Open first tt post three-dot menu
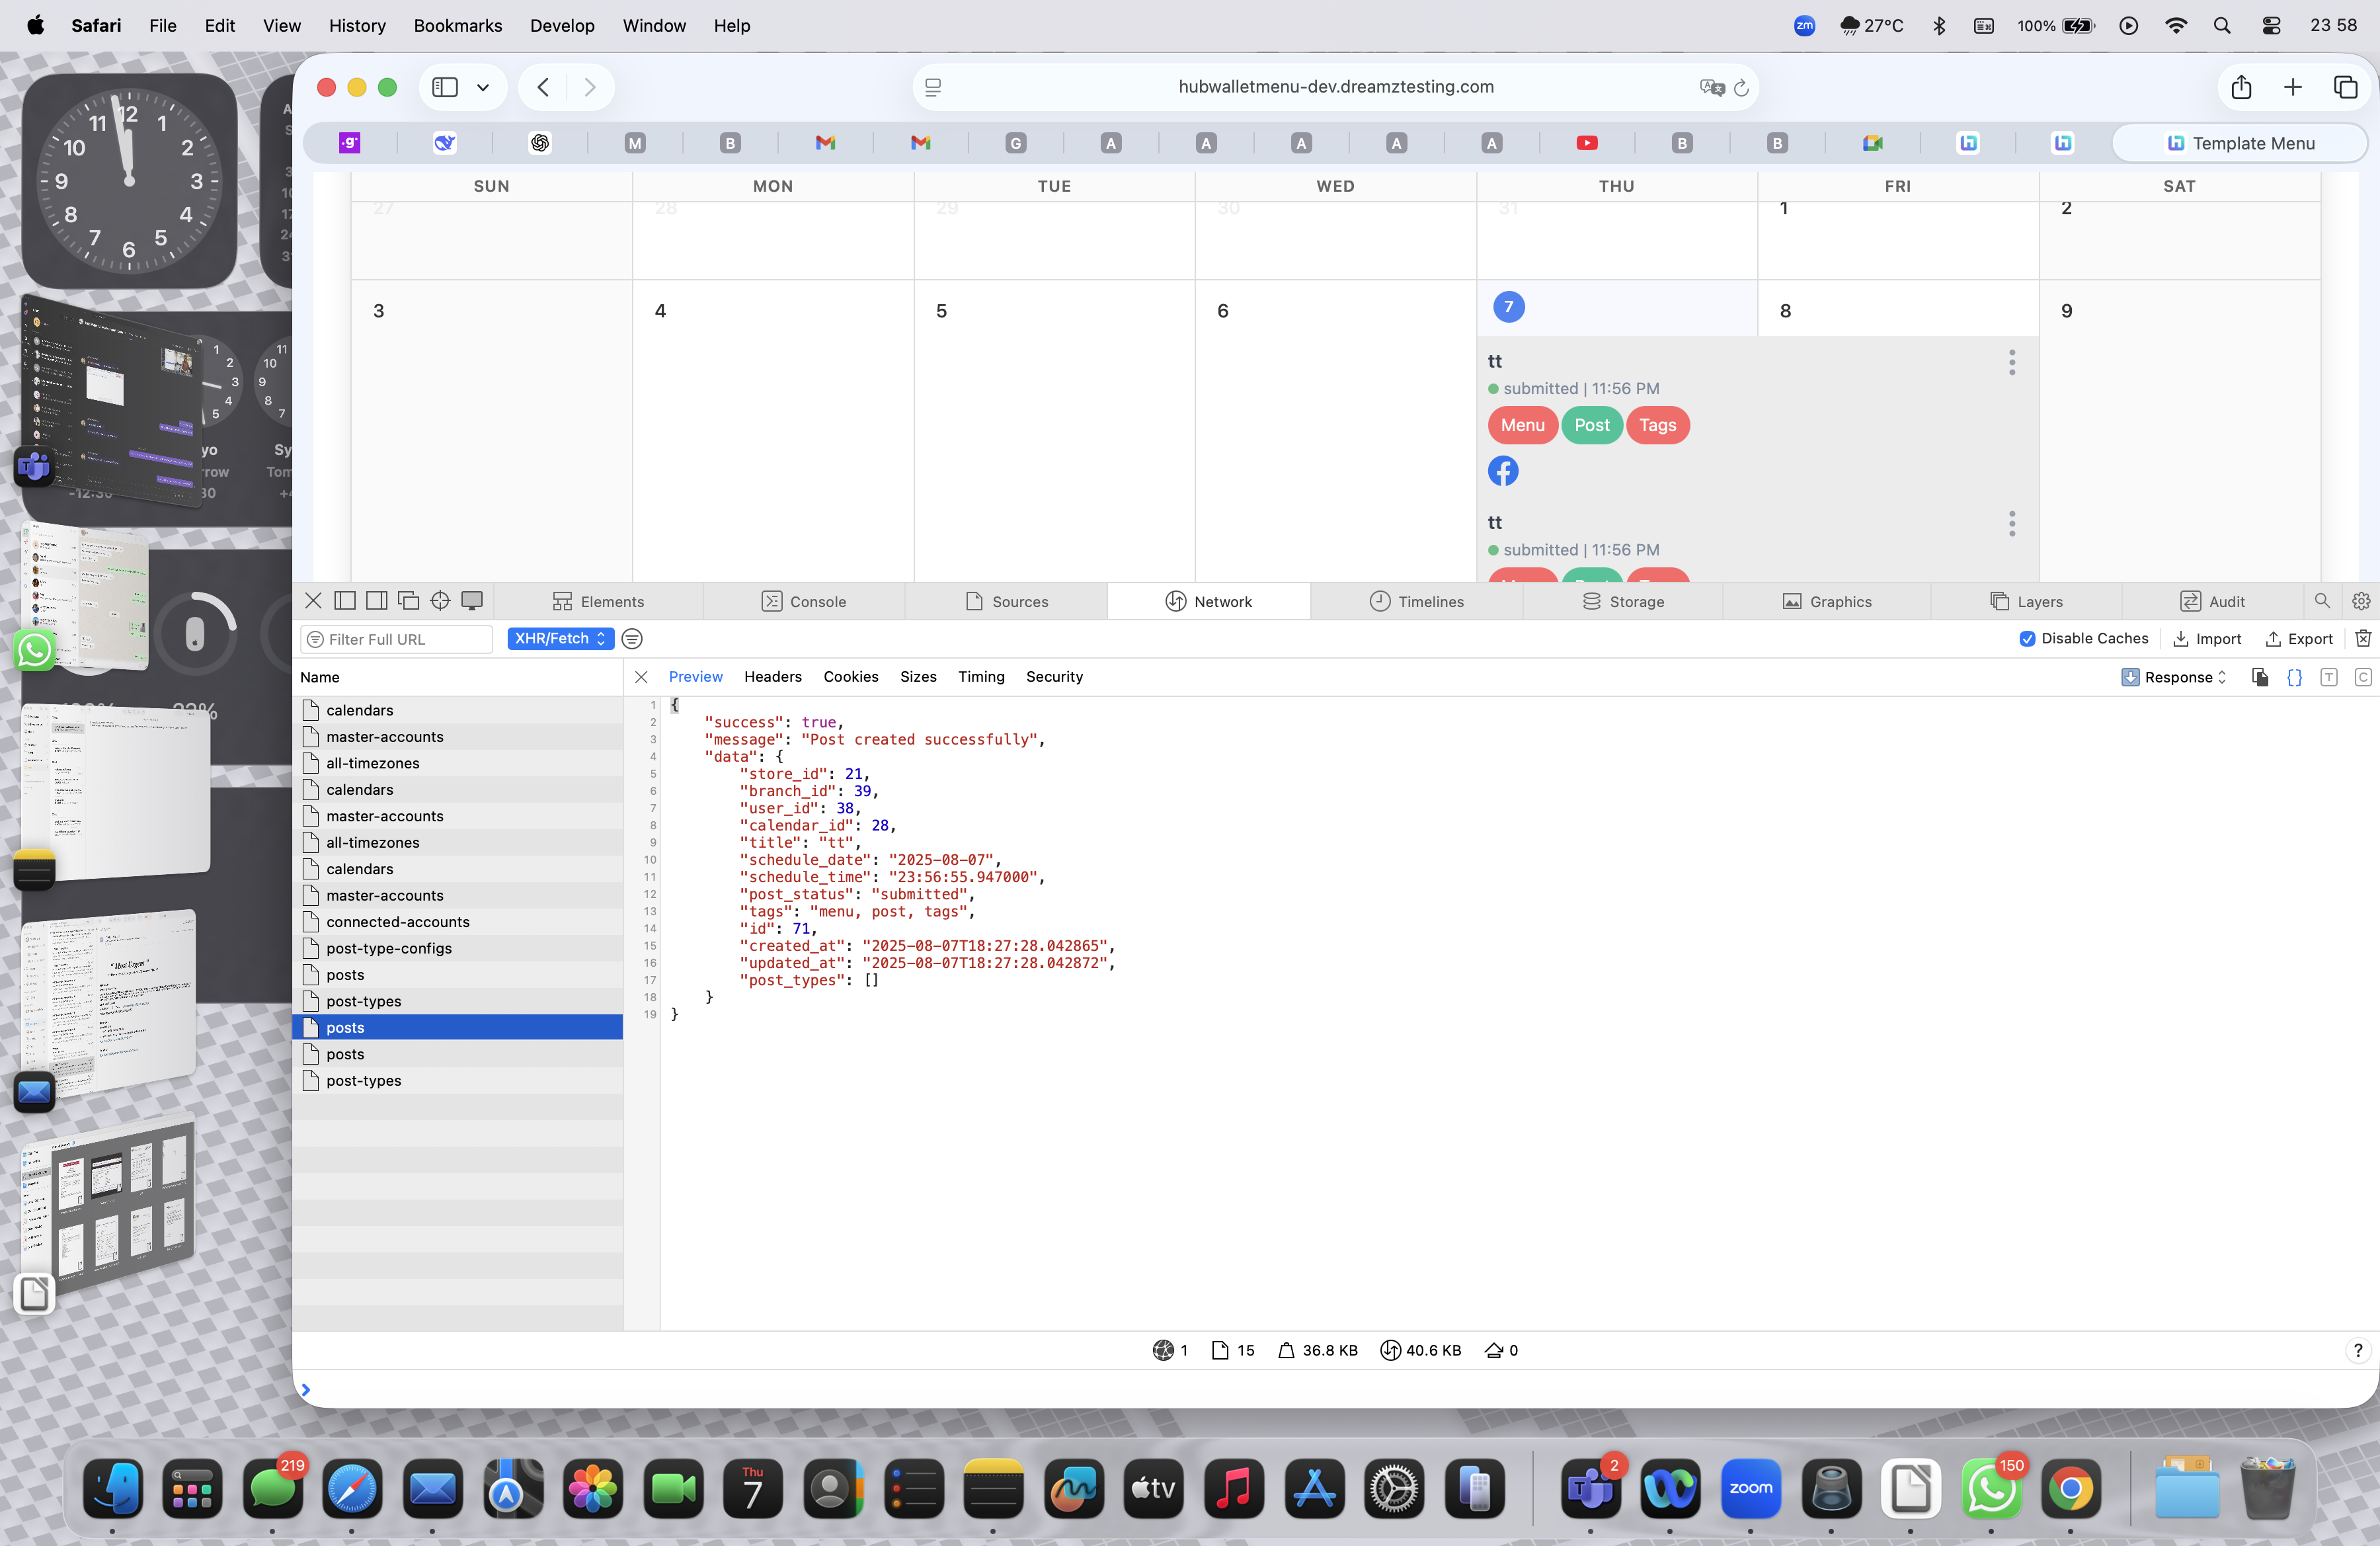The width and height of the screenshot is (2380, 1546). [x=2012, y=362]
